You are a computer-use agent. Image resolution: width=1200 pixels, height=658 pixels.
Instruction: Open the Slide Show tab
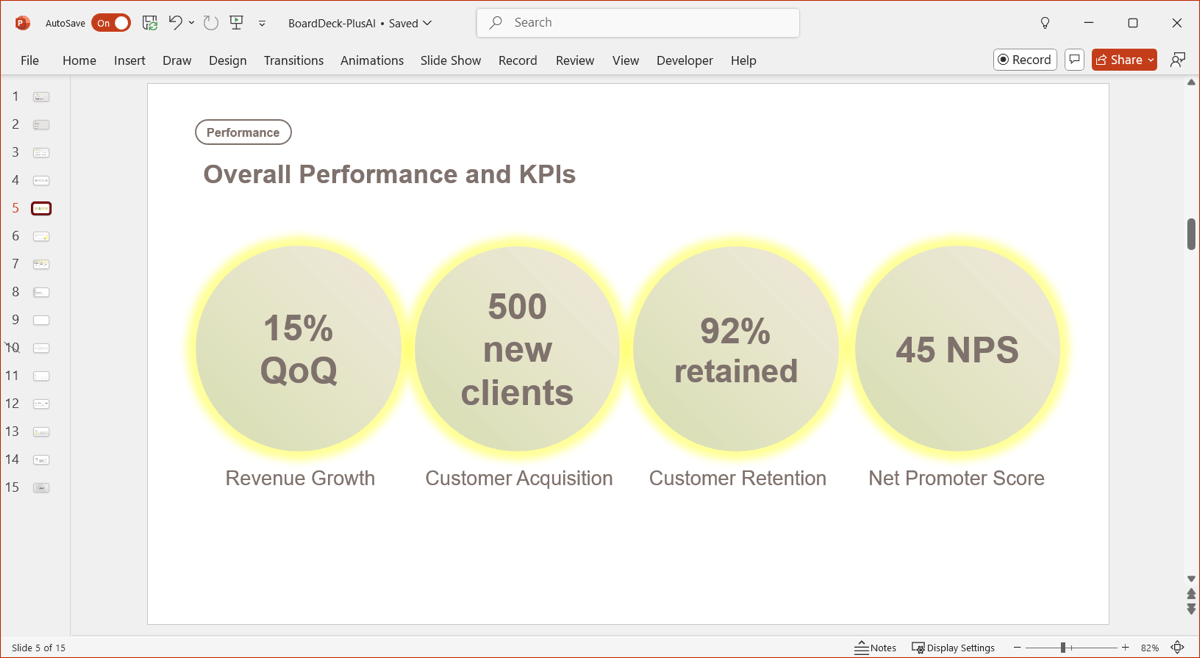(450, 60)
